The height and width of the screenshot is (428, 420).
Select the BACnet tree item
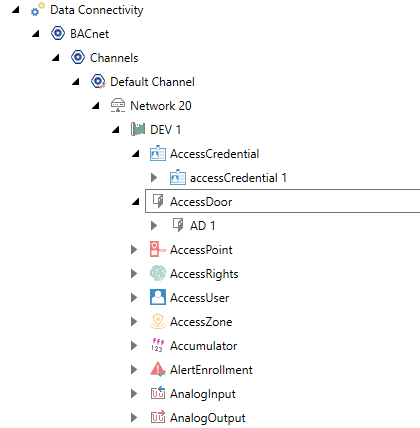coord(89,34)
